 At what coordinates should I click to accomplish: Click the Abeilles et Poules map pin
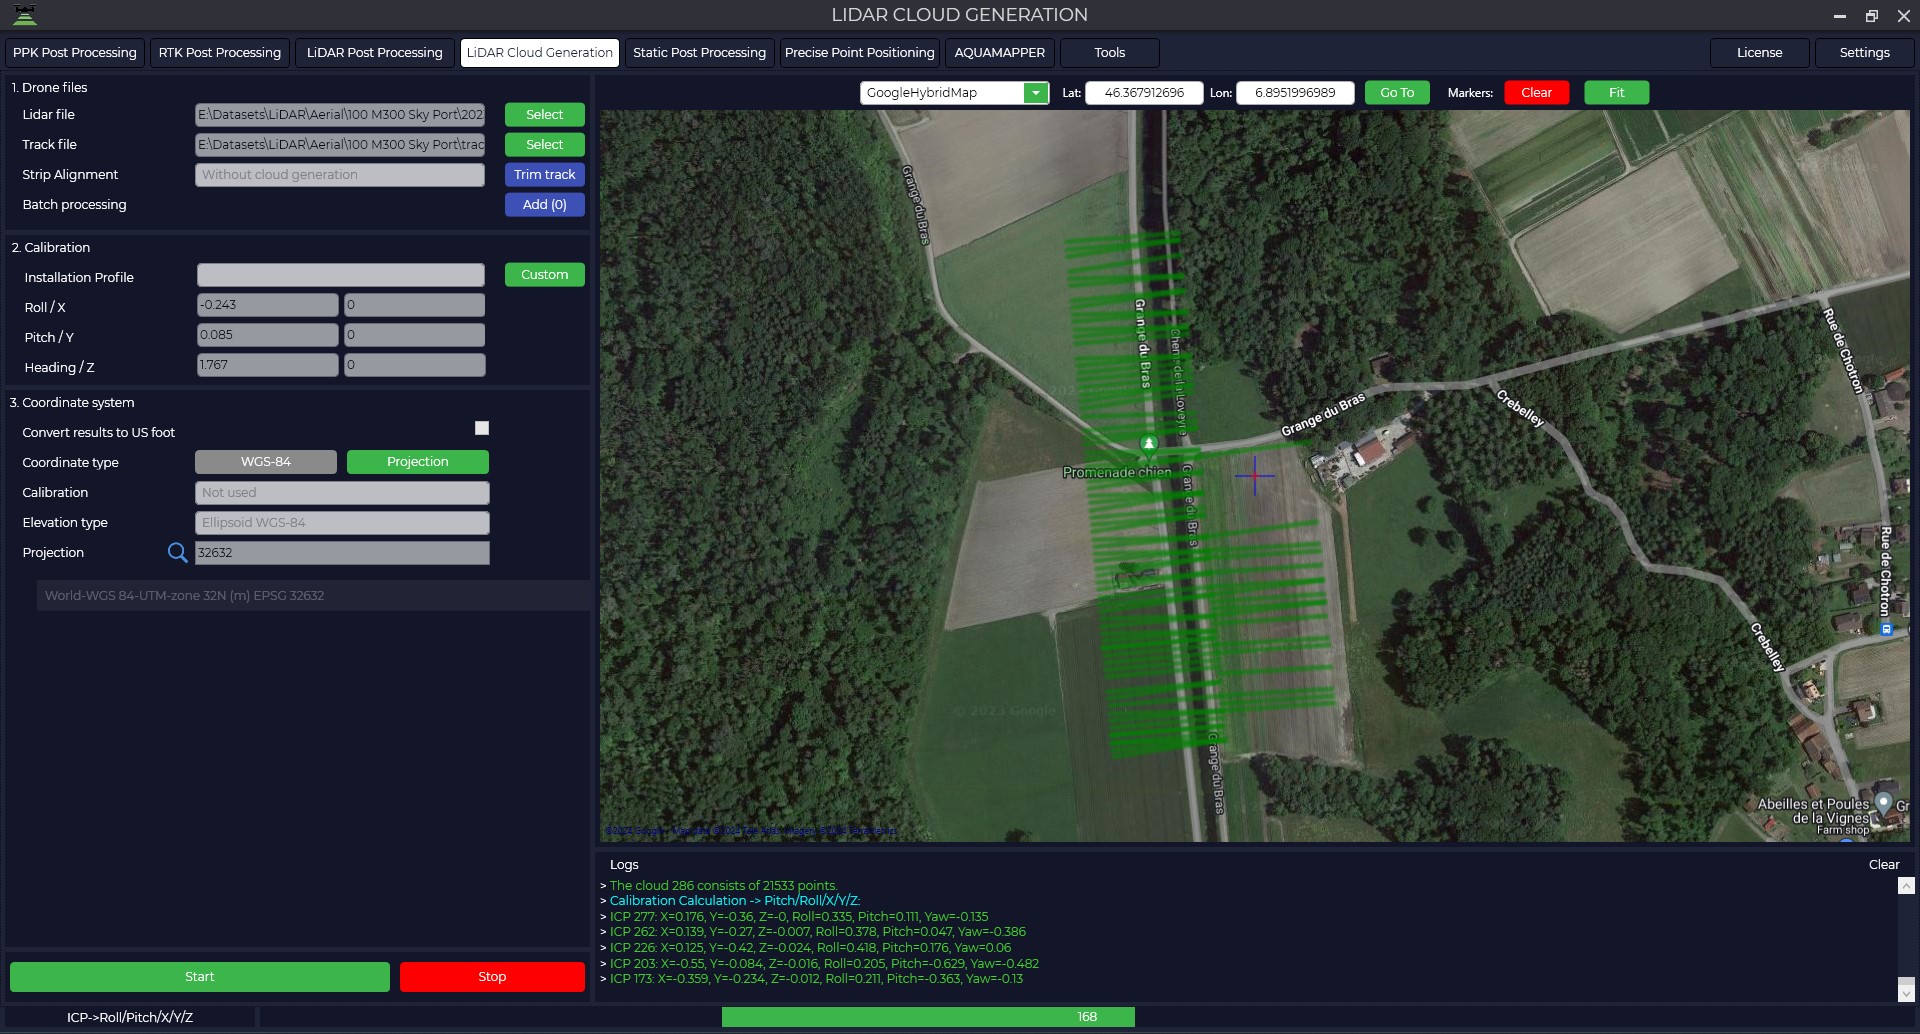coord(1884,802)
